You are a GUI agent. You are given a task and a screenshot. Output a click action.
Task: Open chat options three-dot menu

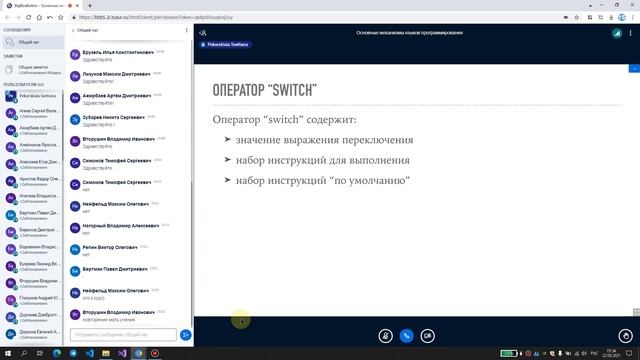pos(187,30)
